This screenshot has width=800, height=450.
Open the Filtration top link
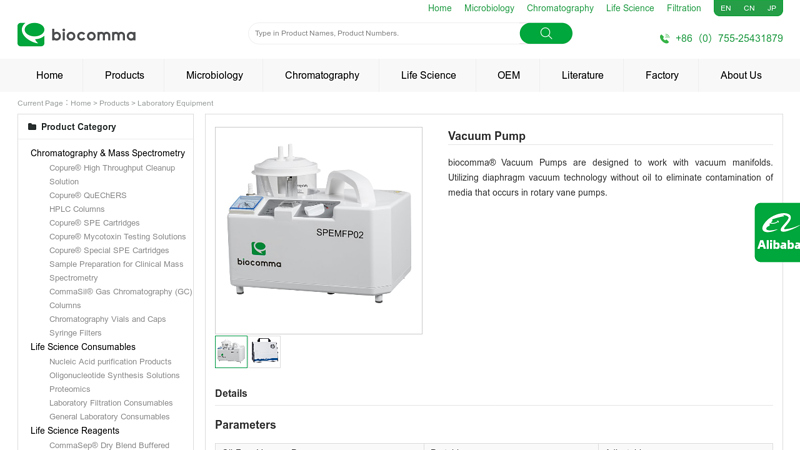pos(684,8)
